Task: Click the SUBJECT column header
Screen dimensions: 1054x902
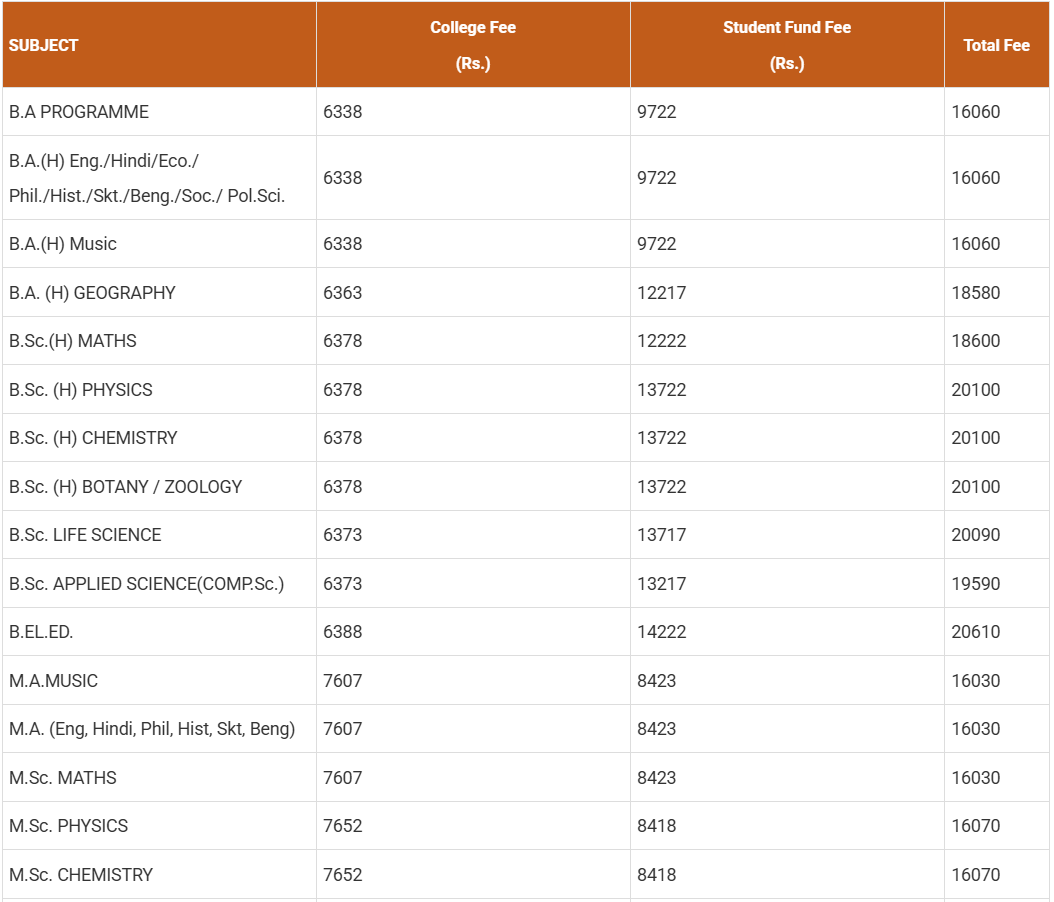Action: (44, 45)
